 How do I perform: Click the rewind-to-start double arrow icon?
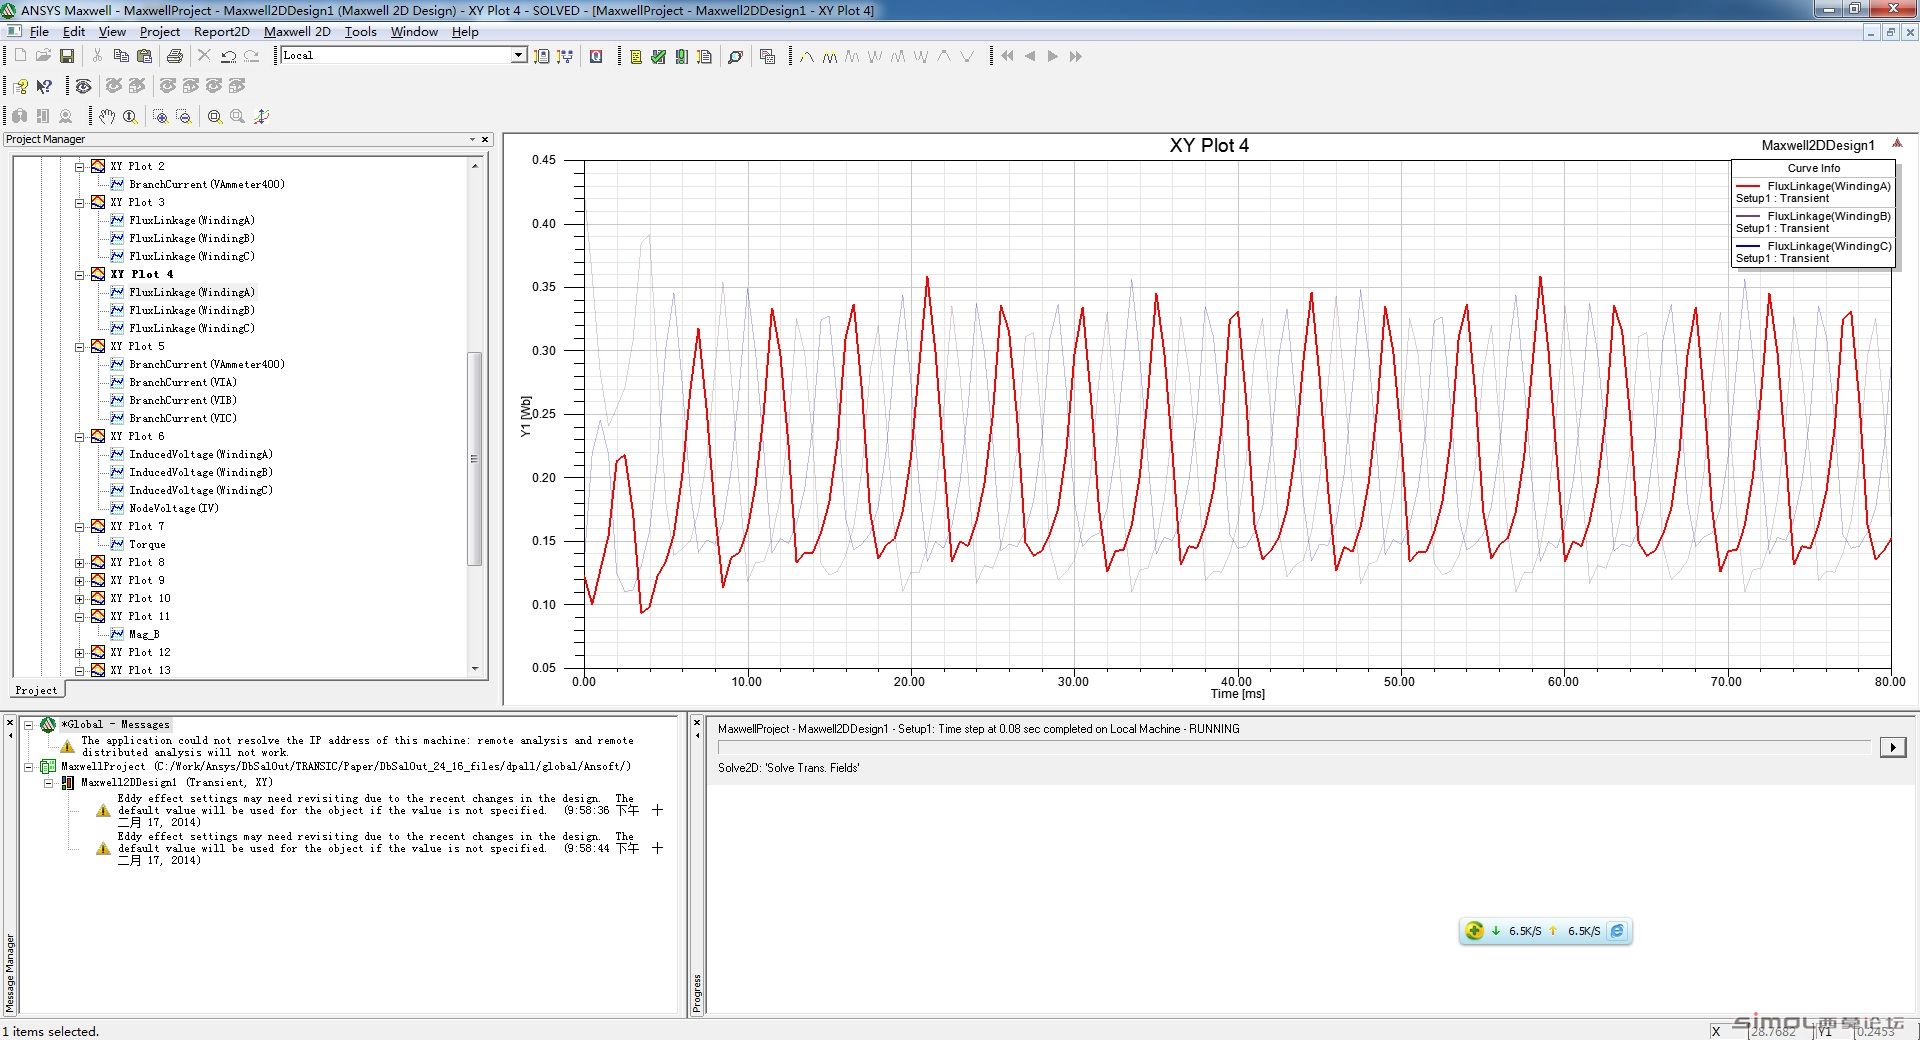click(x=1007, y=57)
